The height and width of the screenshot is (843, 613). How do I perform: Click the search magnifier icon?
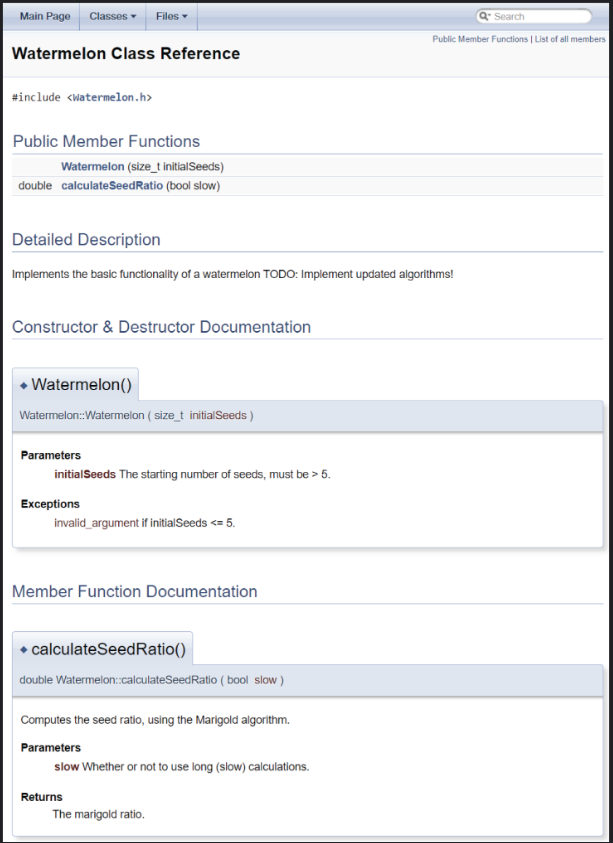click(x=484, y=16)
